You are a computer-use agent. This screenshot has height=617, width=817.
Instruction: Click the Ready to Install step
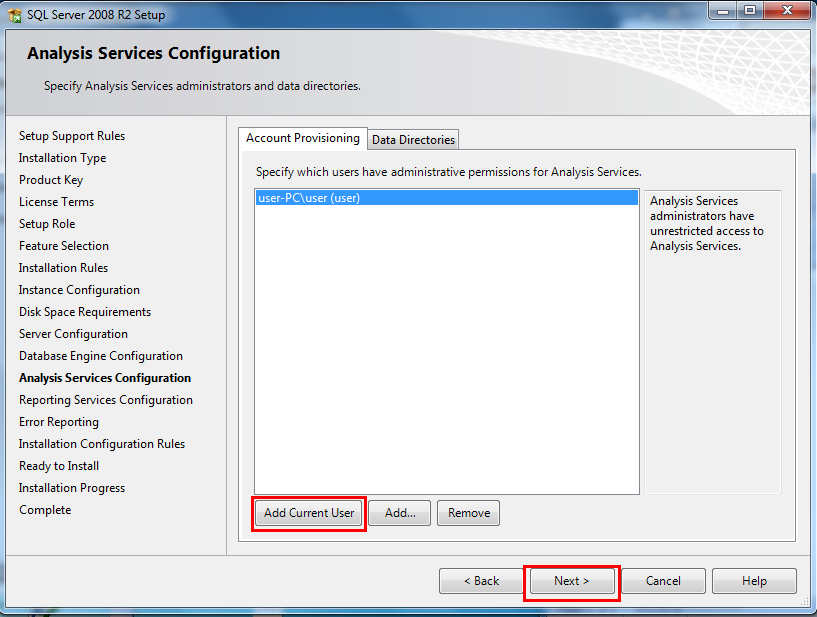(x=59, y=466)
